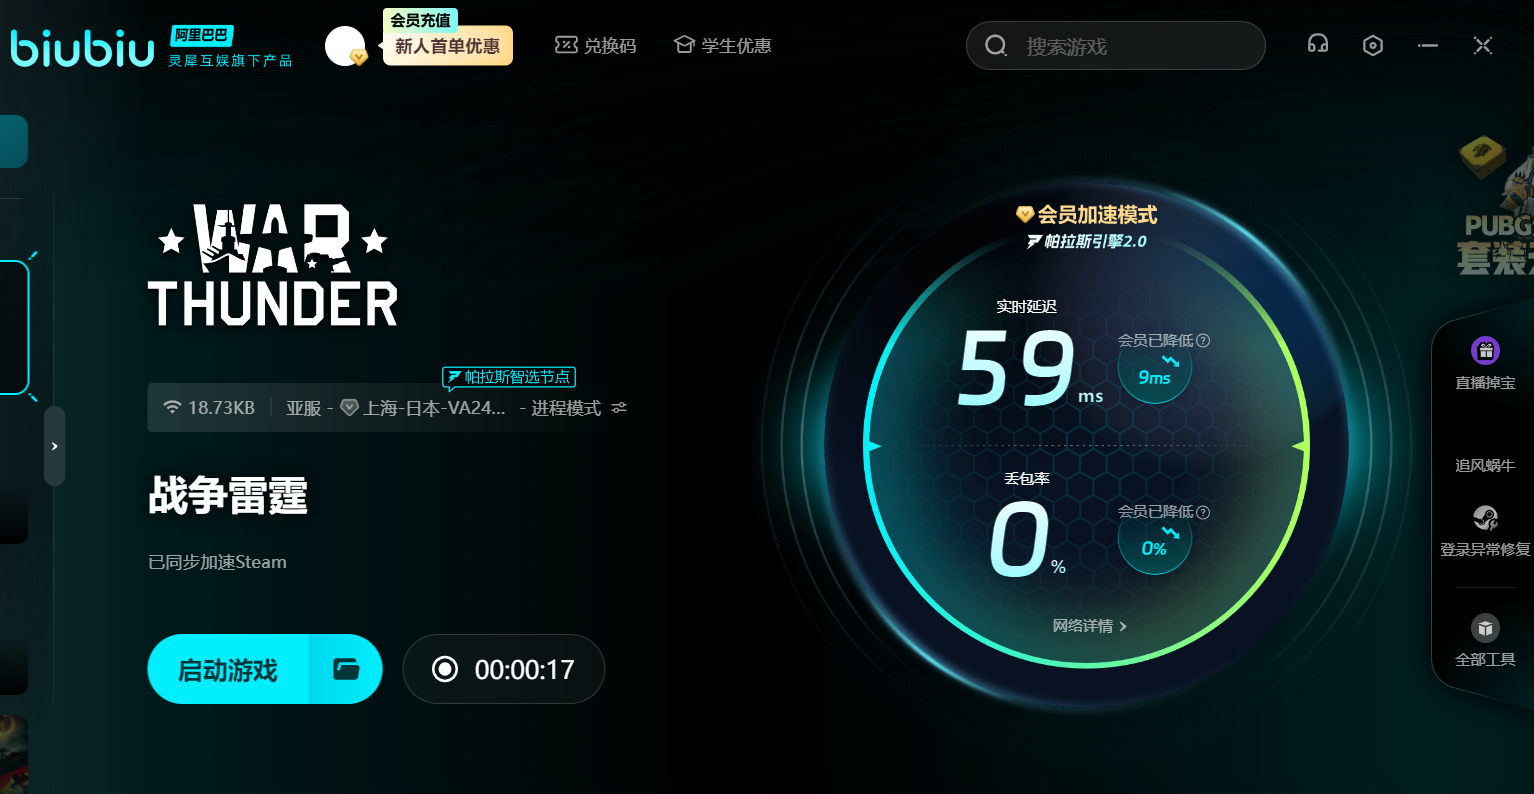Open 网络详情 network details
This screenshot has height=794, width=1534.
1090,626
